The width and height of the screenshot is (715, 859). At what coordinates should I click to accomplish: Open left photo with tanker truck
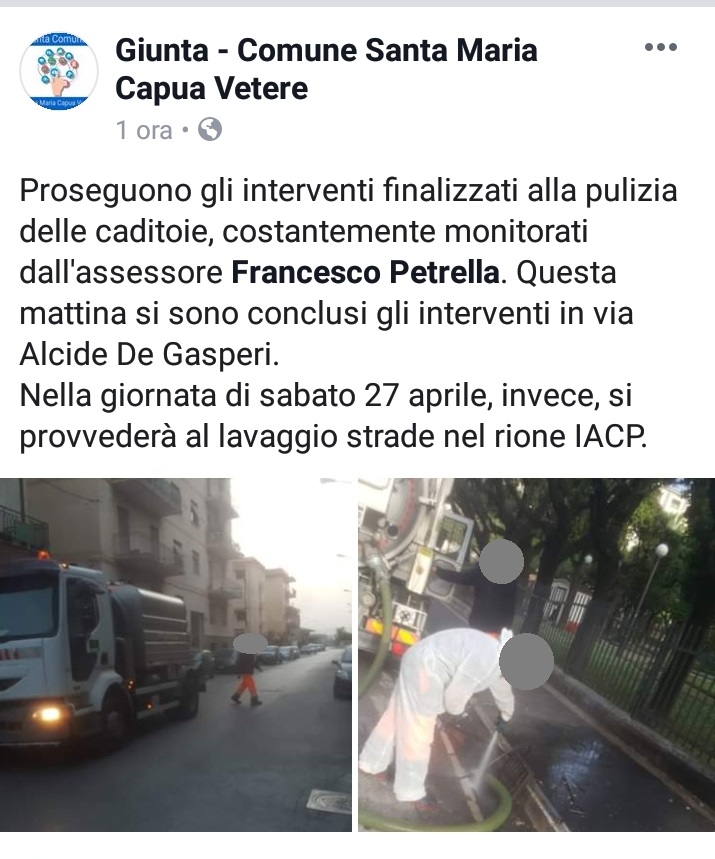(x=175, y=655)
